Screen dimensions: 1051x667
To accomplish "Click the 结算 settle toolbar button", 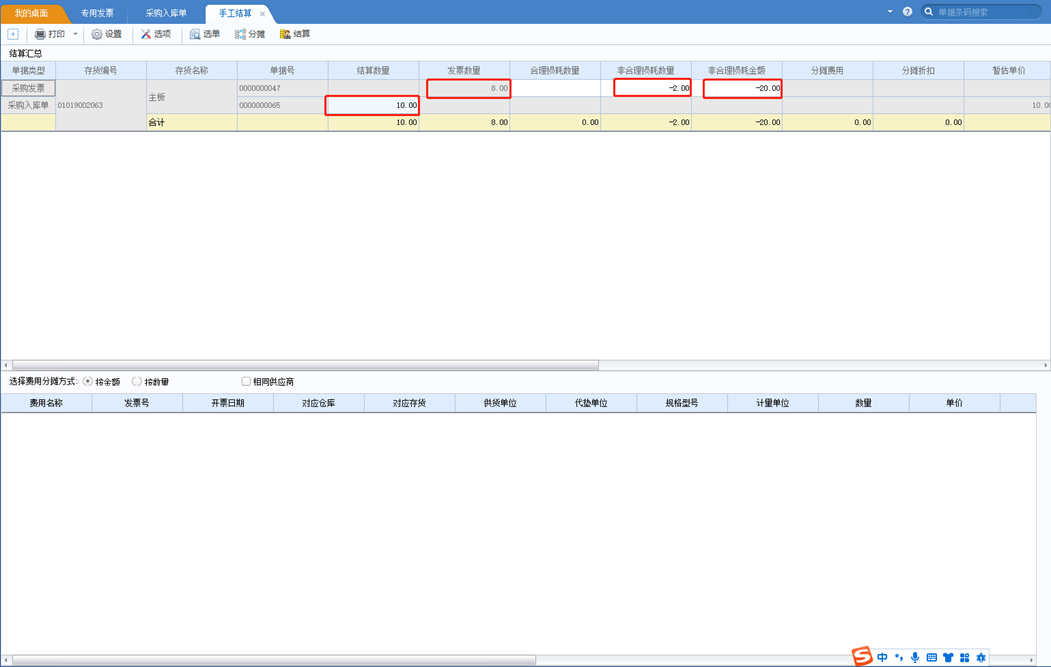I will coord(295,34).
